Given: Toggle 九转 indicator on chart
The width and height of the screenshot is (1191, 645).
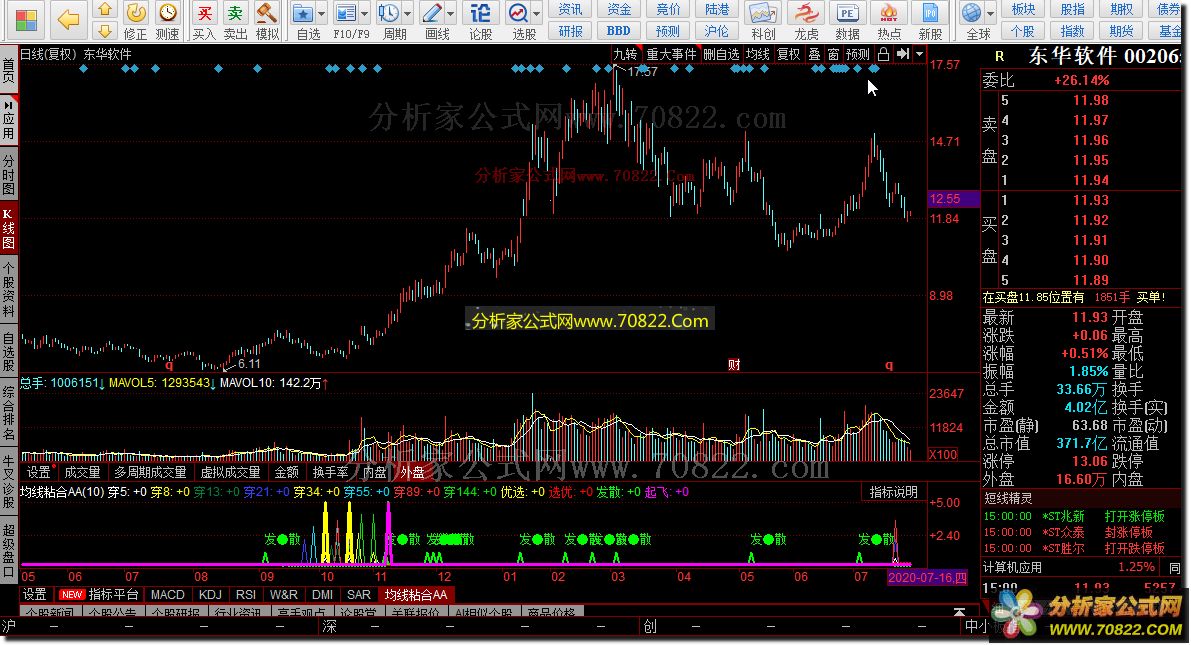Looking at the screenshot, I should tap(626, 54).
